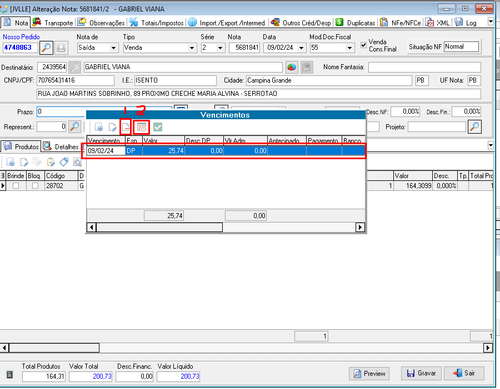Click main window bottom scrollbar left arrow
The width and height of the screenshot is (500, 389).
pos(4,348)
